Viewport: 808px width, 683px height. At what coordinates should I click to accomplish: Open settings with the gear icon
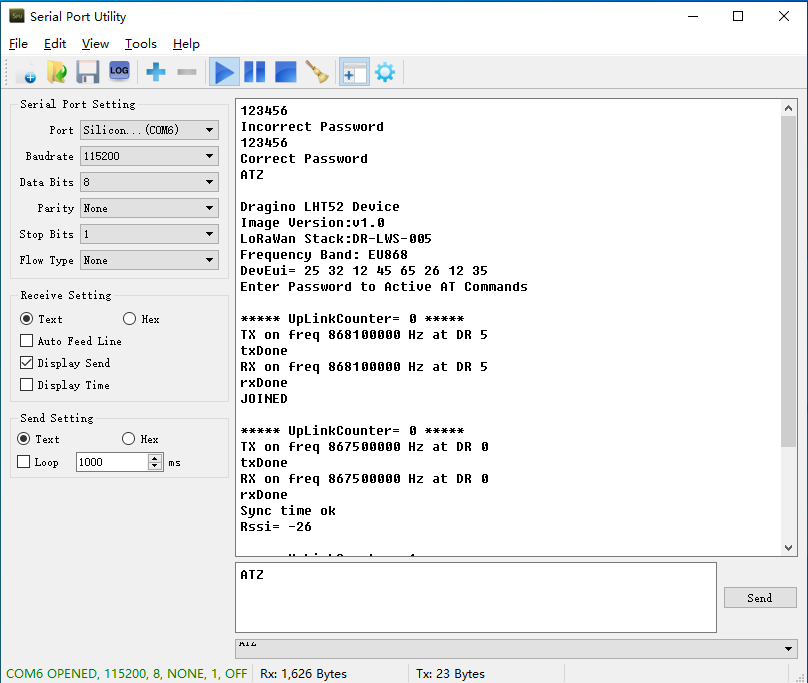(385, 72)
